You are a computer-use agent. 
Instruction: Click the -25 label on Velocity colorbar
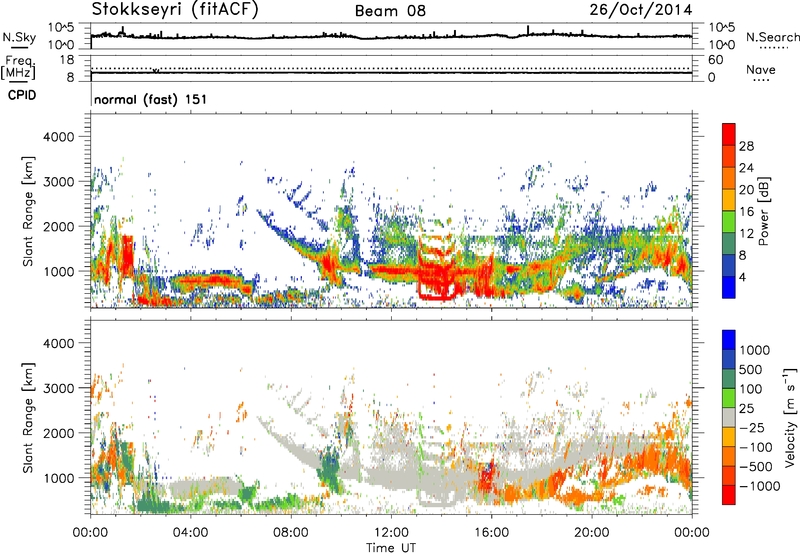754,428
